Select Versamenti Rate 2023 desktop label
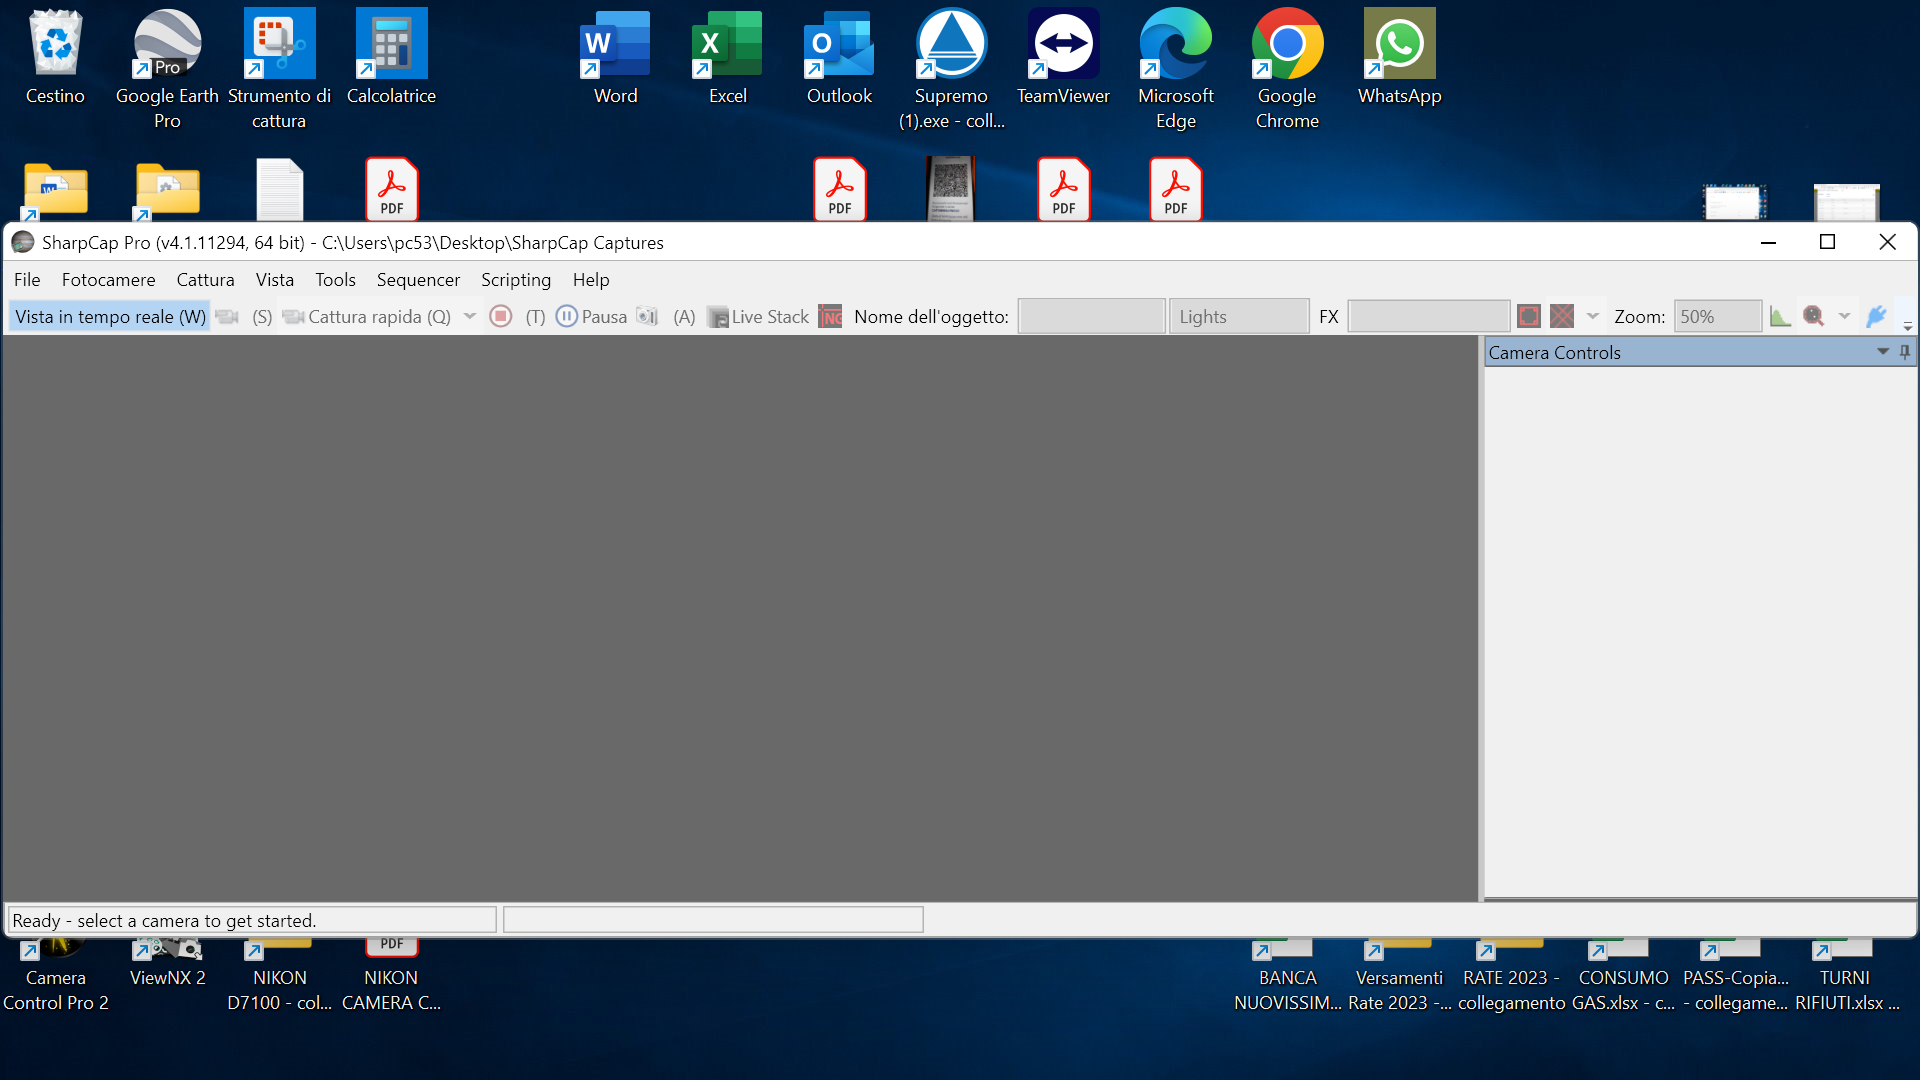 tap(1399, 990)
